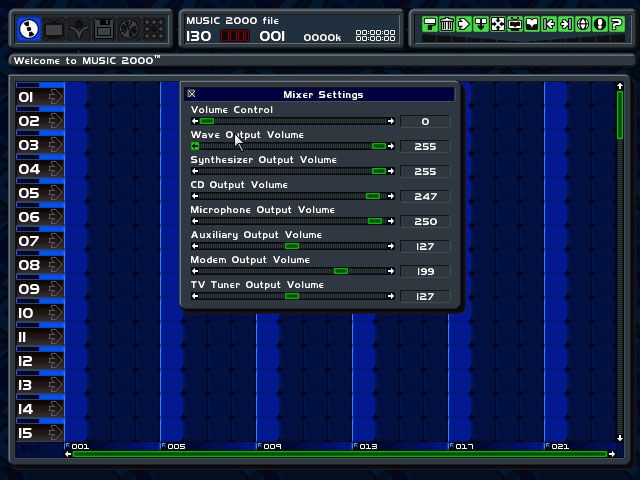Toggle the arrow button on track 01
The width and height of the screenshot is (640, 480).
(54, 97)
